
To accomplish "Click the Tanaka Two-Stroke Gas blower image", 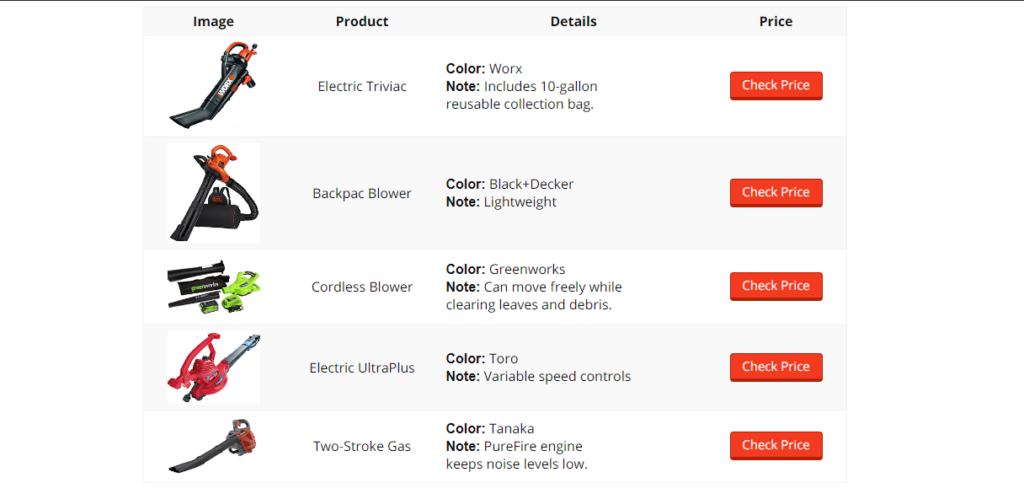I will 213,446.
